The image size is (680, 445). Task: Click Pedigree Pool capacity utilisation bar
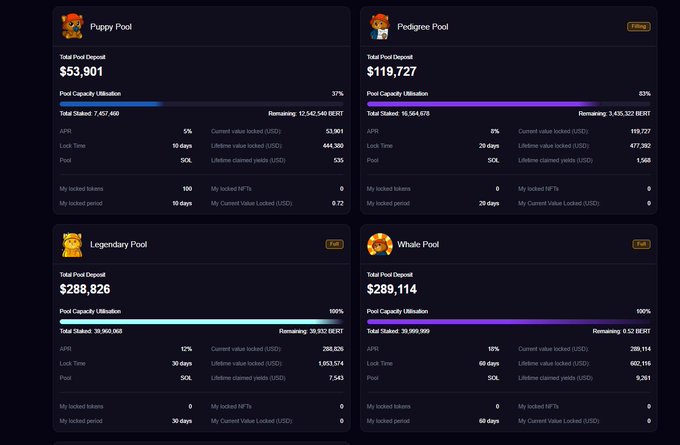click(508, 104)
